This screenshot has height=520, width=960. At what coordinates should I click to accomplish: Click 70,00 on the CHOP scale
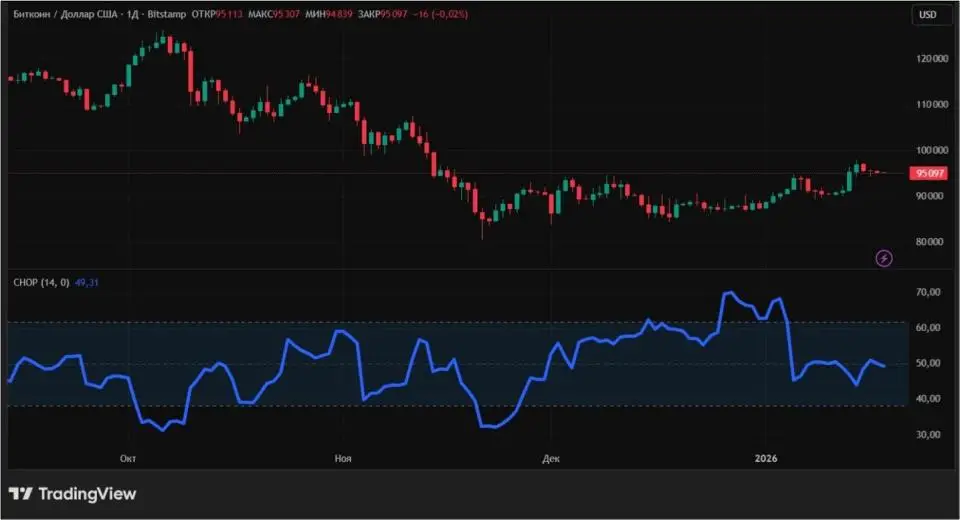[x=928, y=292]
